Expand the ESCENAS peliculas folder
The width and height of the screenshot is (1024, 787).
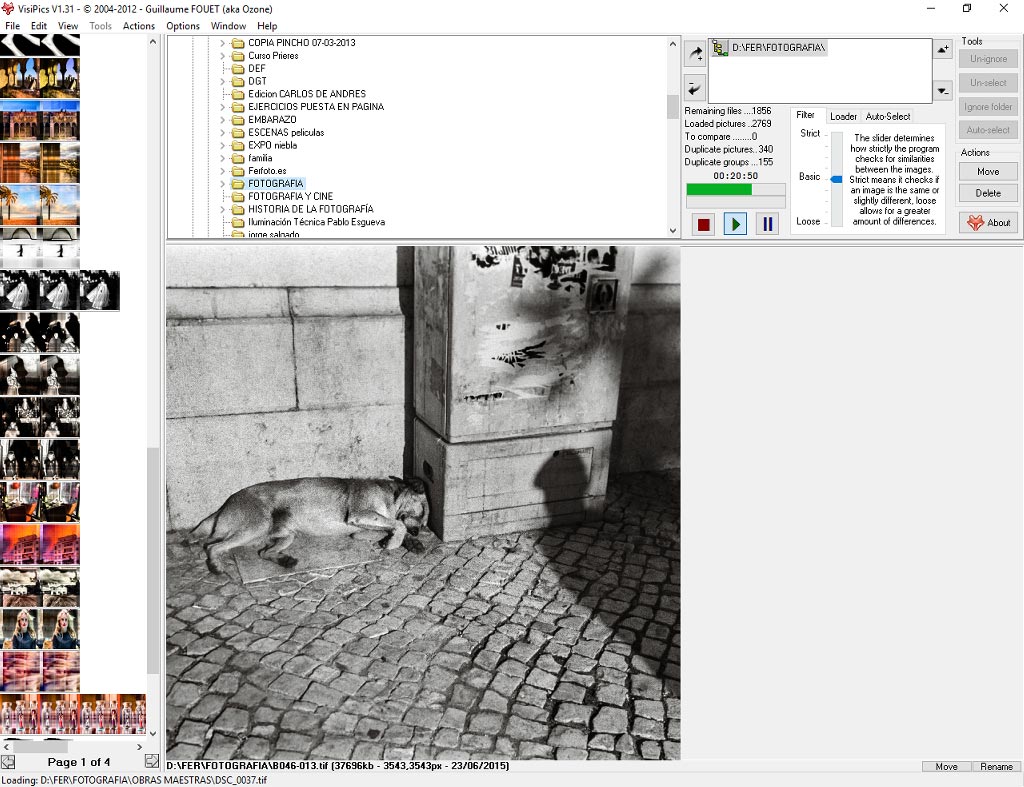[x=223, y=133]
